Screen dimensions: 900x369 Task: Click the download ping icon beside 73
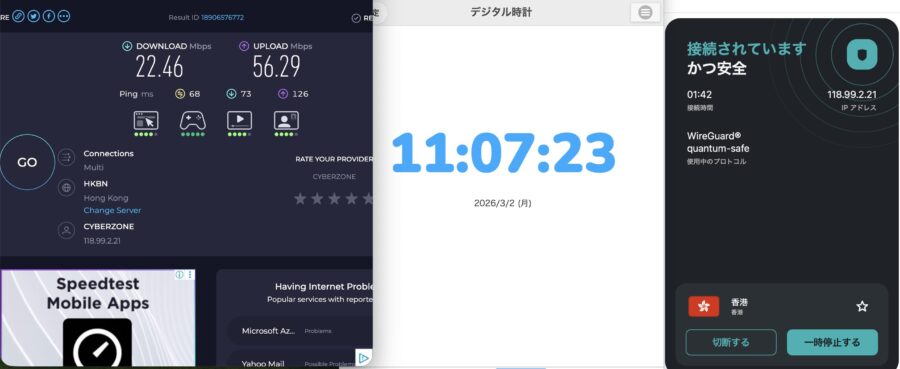point(231,94)
